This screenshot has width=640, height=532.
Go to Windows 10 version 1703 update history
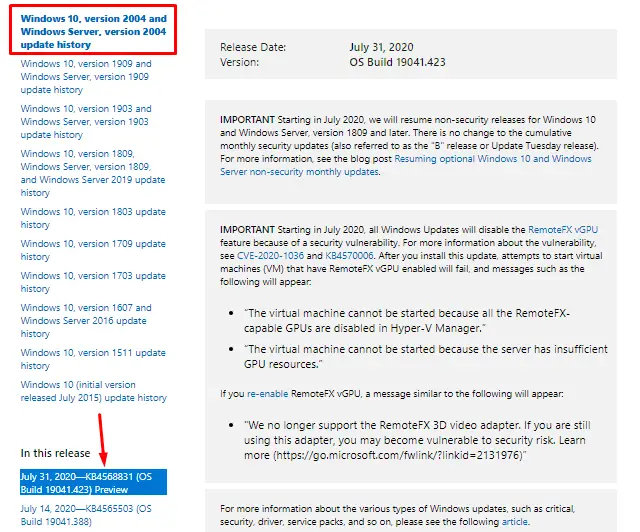93,282
